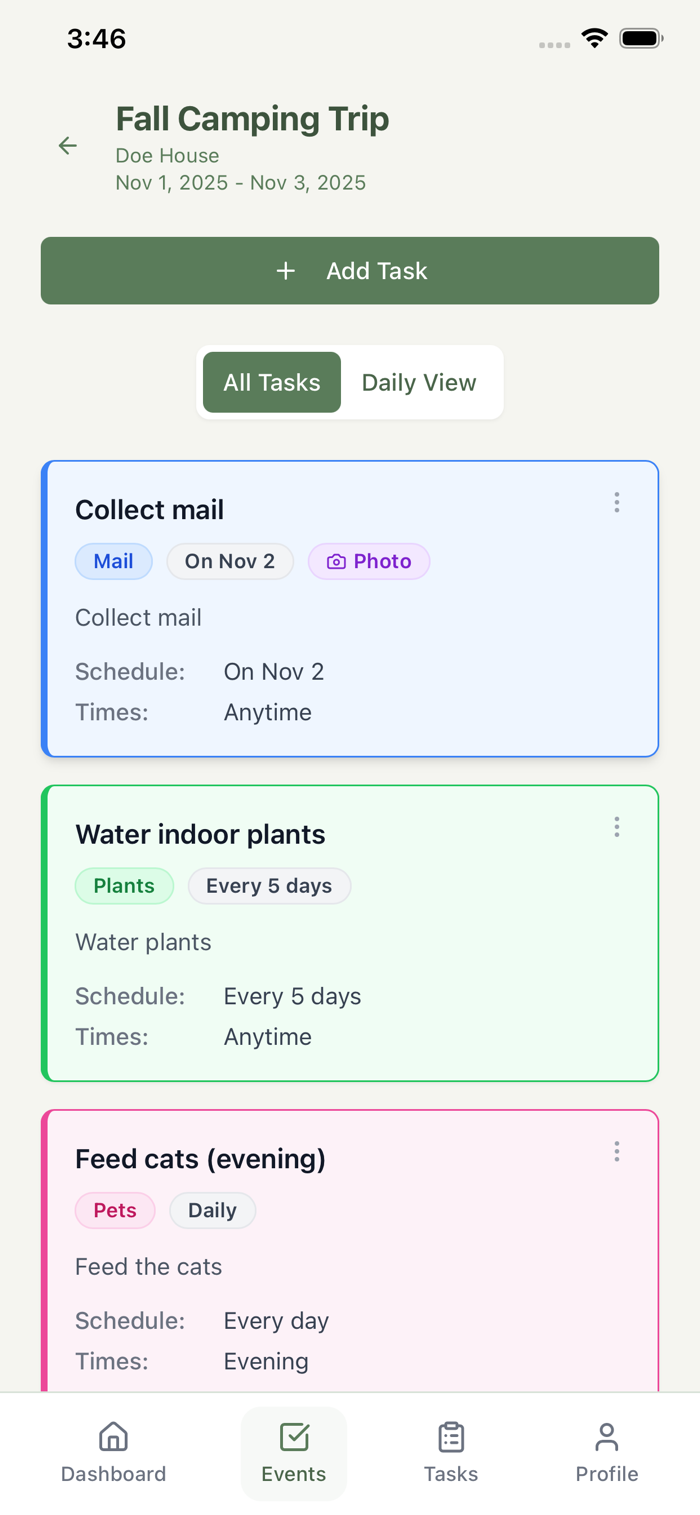Image resolution: width=700 pixels, height=1515 pixels.
Task: Tap the Wi-Fi status icon
Action: point(595,39)
